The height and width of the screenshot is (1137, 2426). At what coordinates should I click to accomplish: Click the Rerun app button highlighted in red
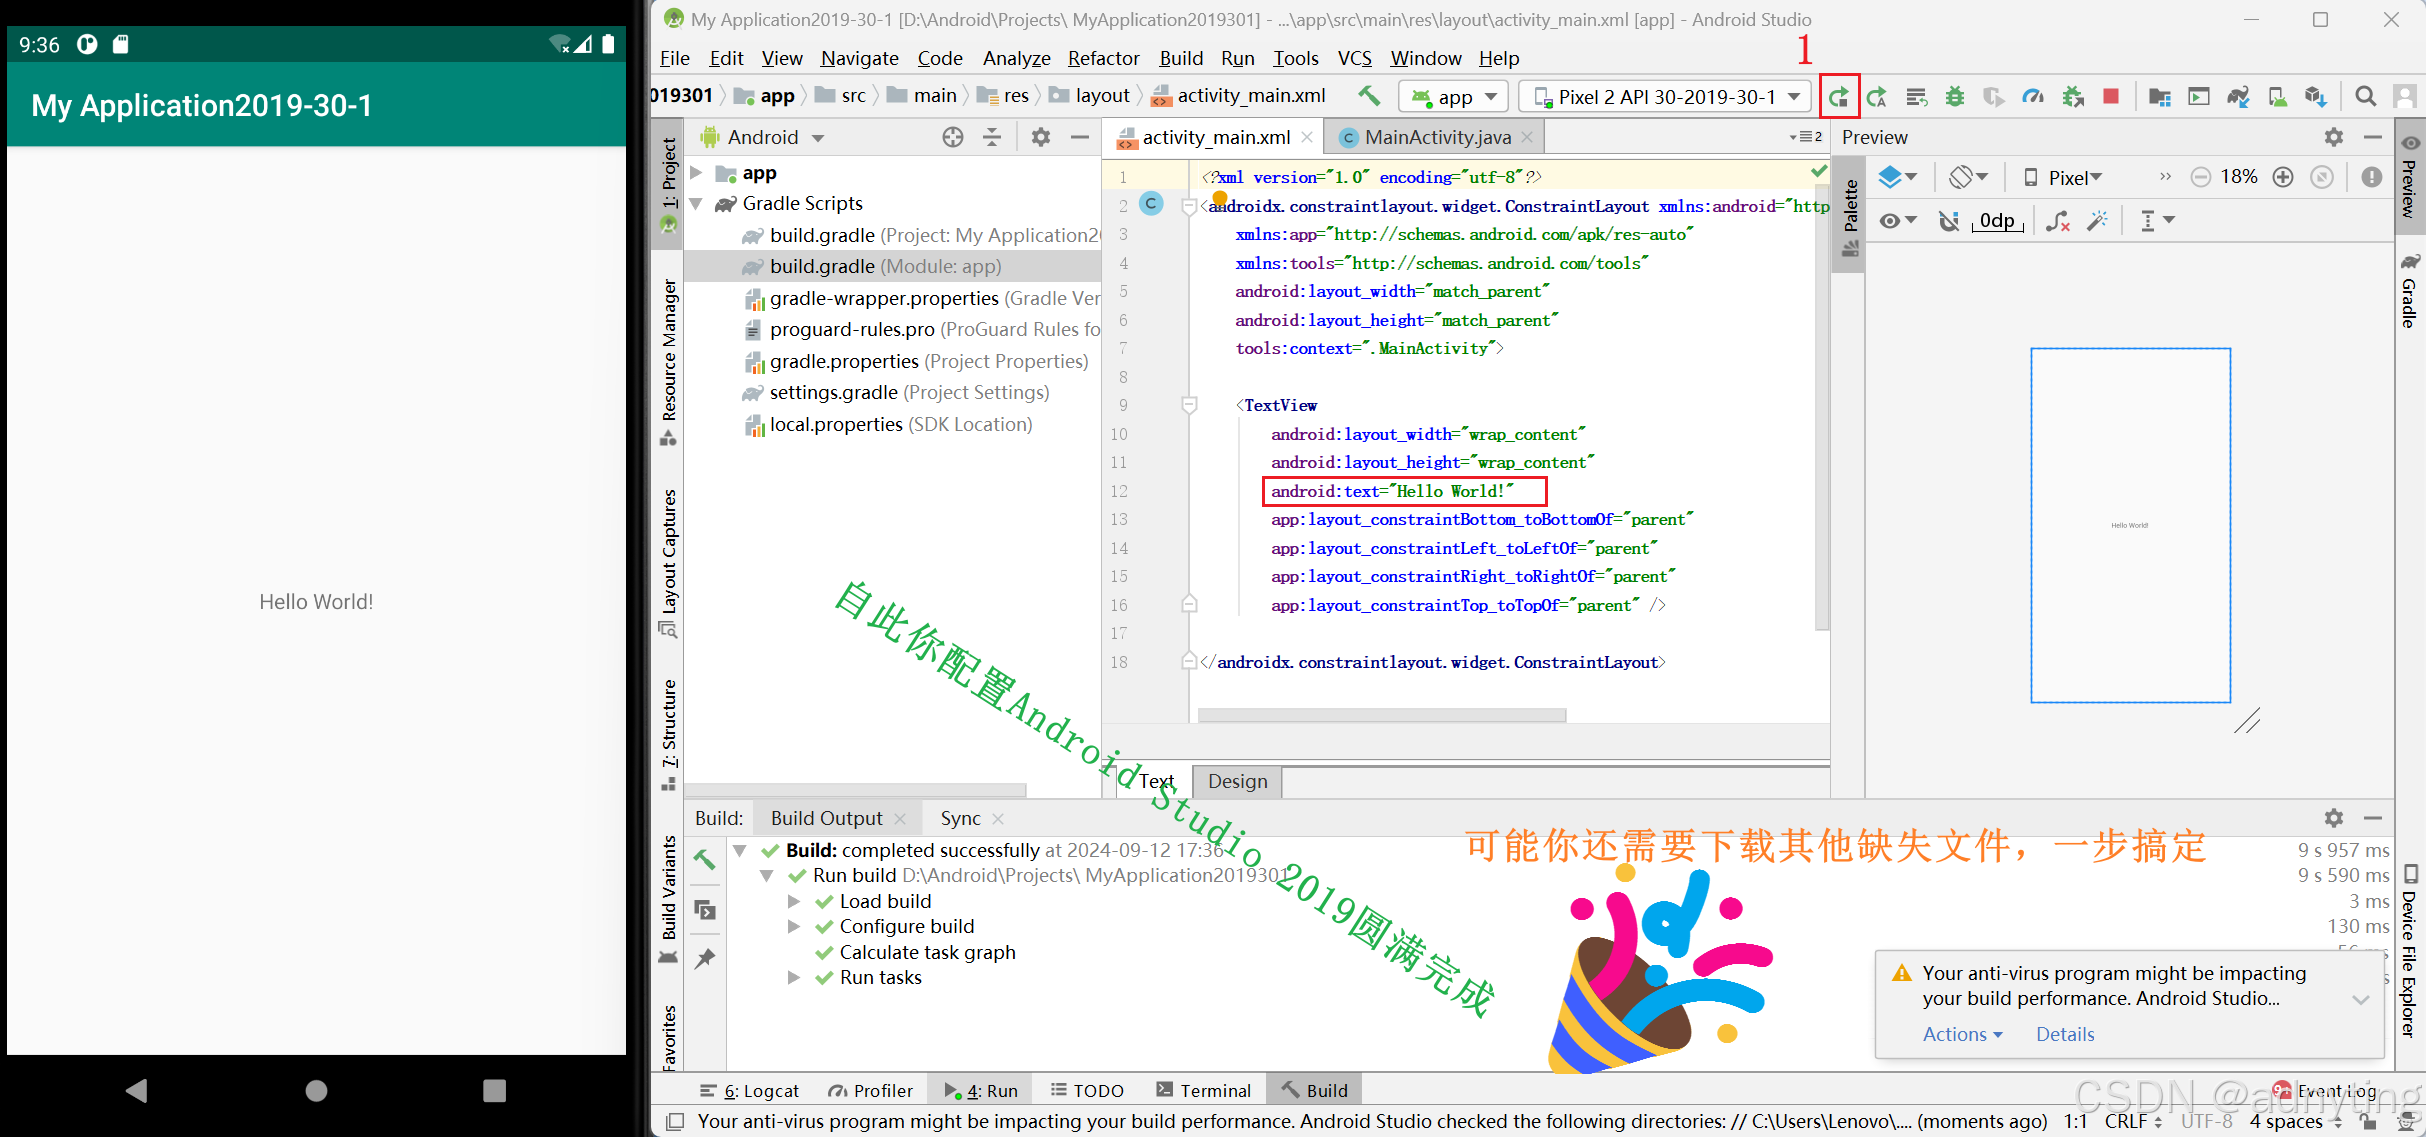[x=1838, y=97]
